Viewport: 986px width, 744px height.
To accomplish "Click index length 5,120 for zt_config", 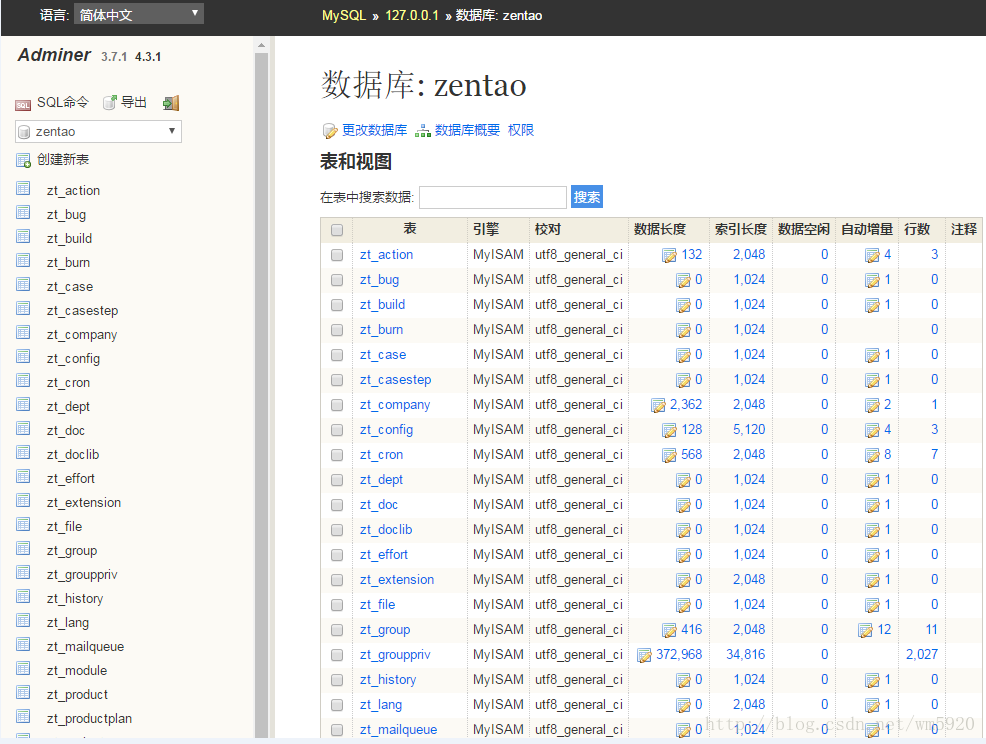I will click(x=749, y=430).
